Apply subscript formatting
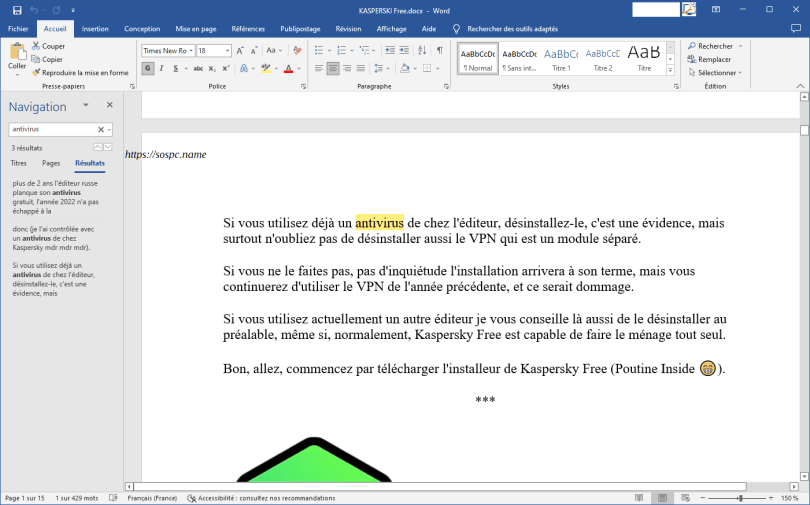 coord(212,68)
